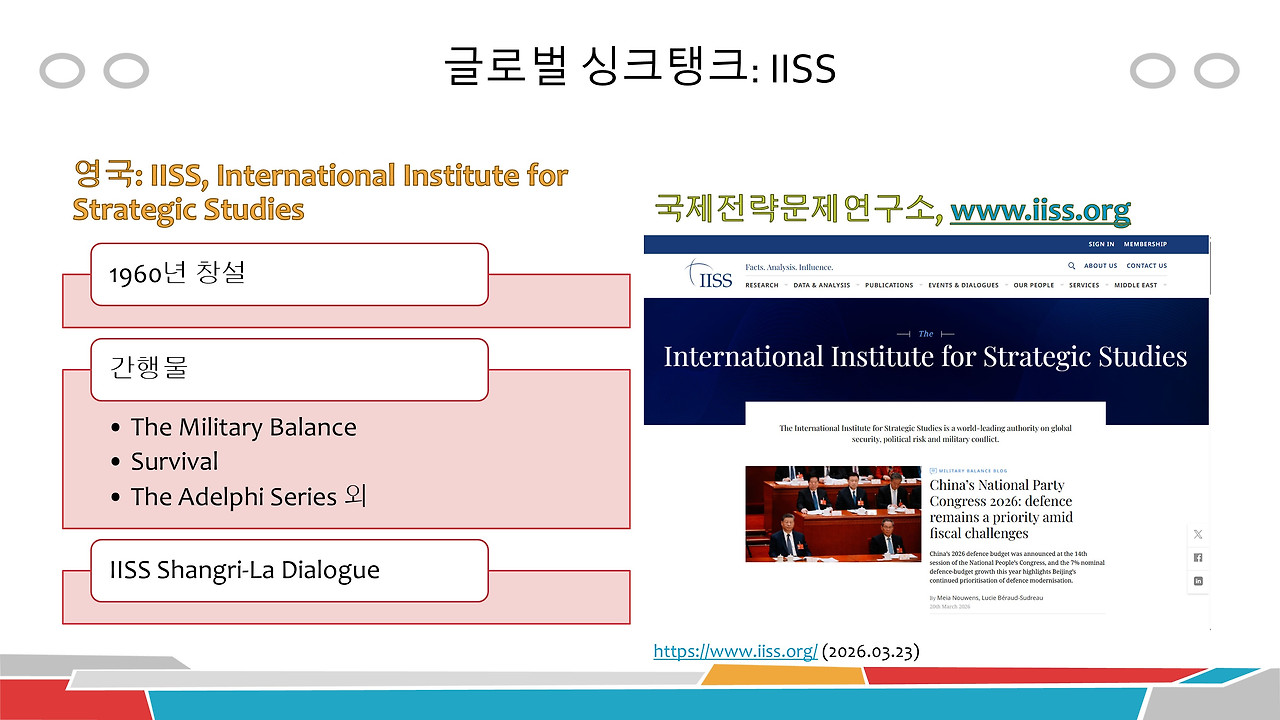1280x720 pixels.
Task: Open the ABOUT US page
Action: click(x=1099, y=265)
